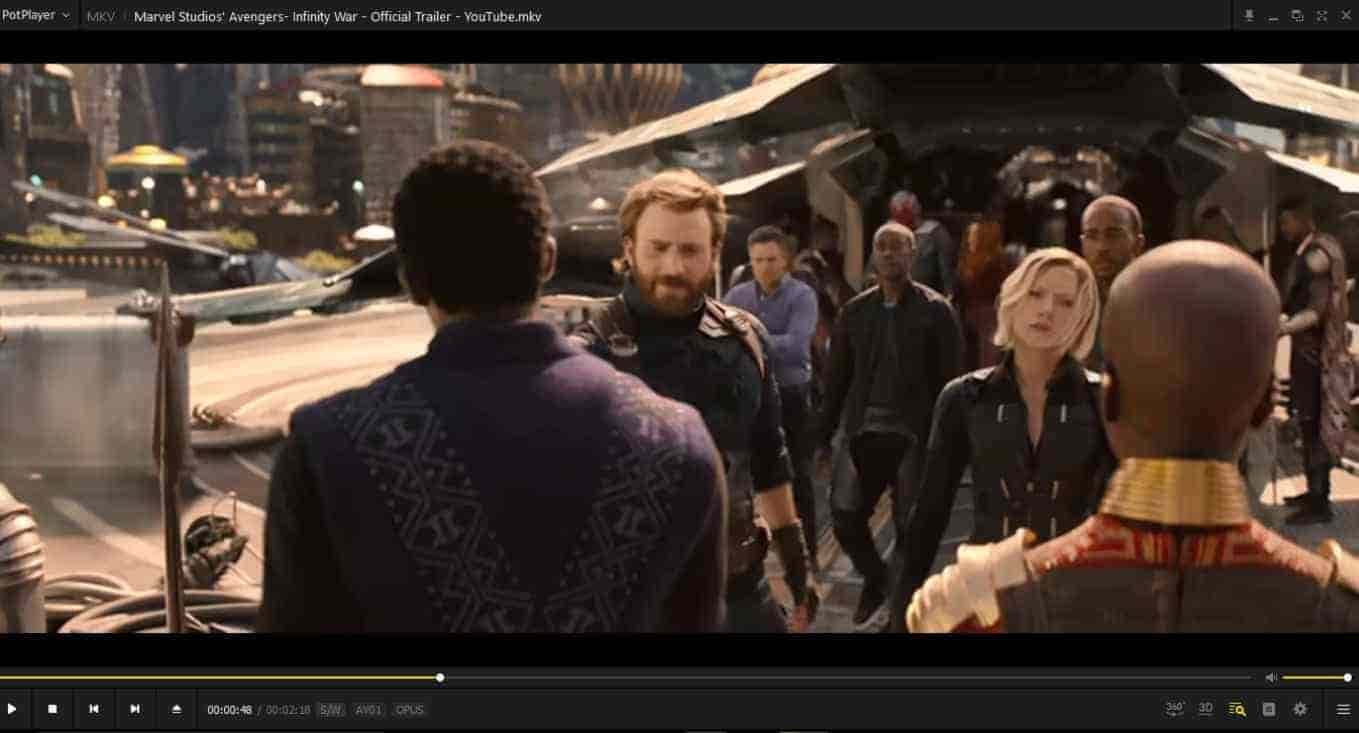Open the hamburger playlist menu

(1343, 709)
